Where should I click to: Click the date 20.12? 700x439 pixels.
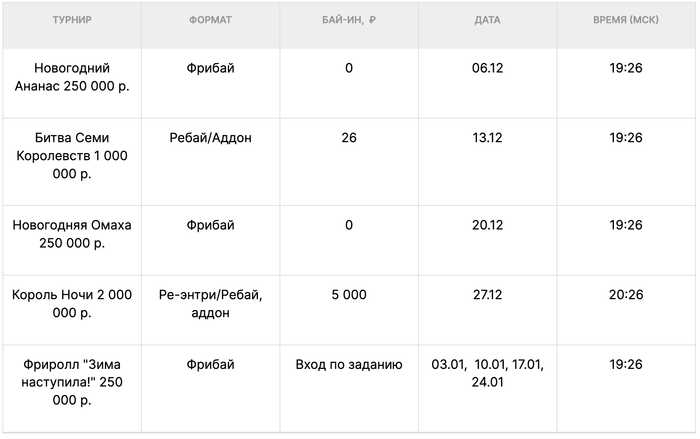pos(487,225)
